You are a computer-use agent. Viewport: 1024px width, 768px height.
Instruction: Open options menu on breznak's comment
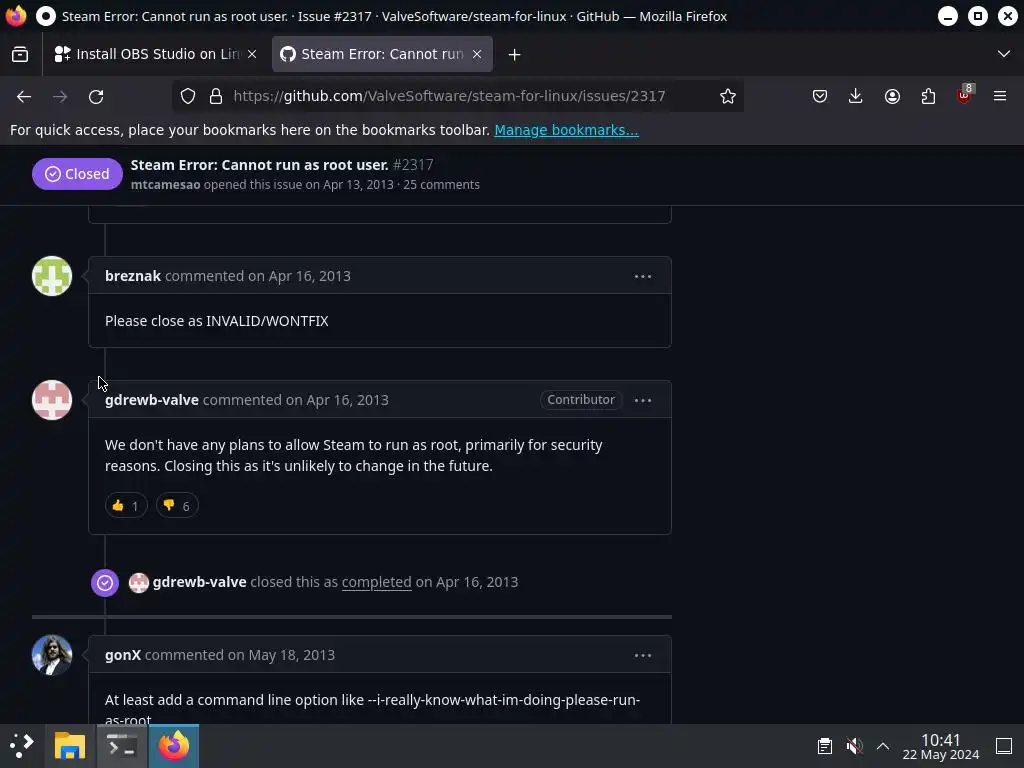[x=643, y=276]
